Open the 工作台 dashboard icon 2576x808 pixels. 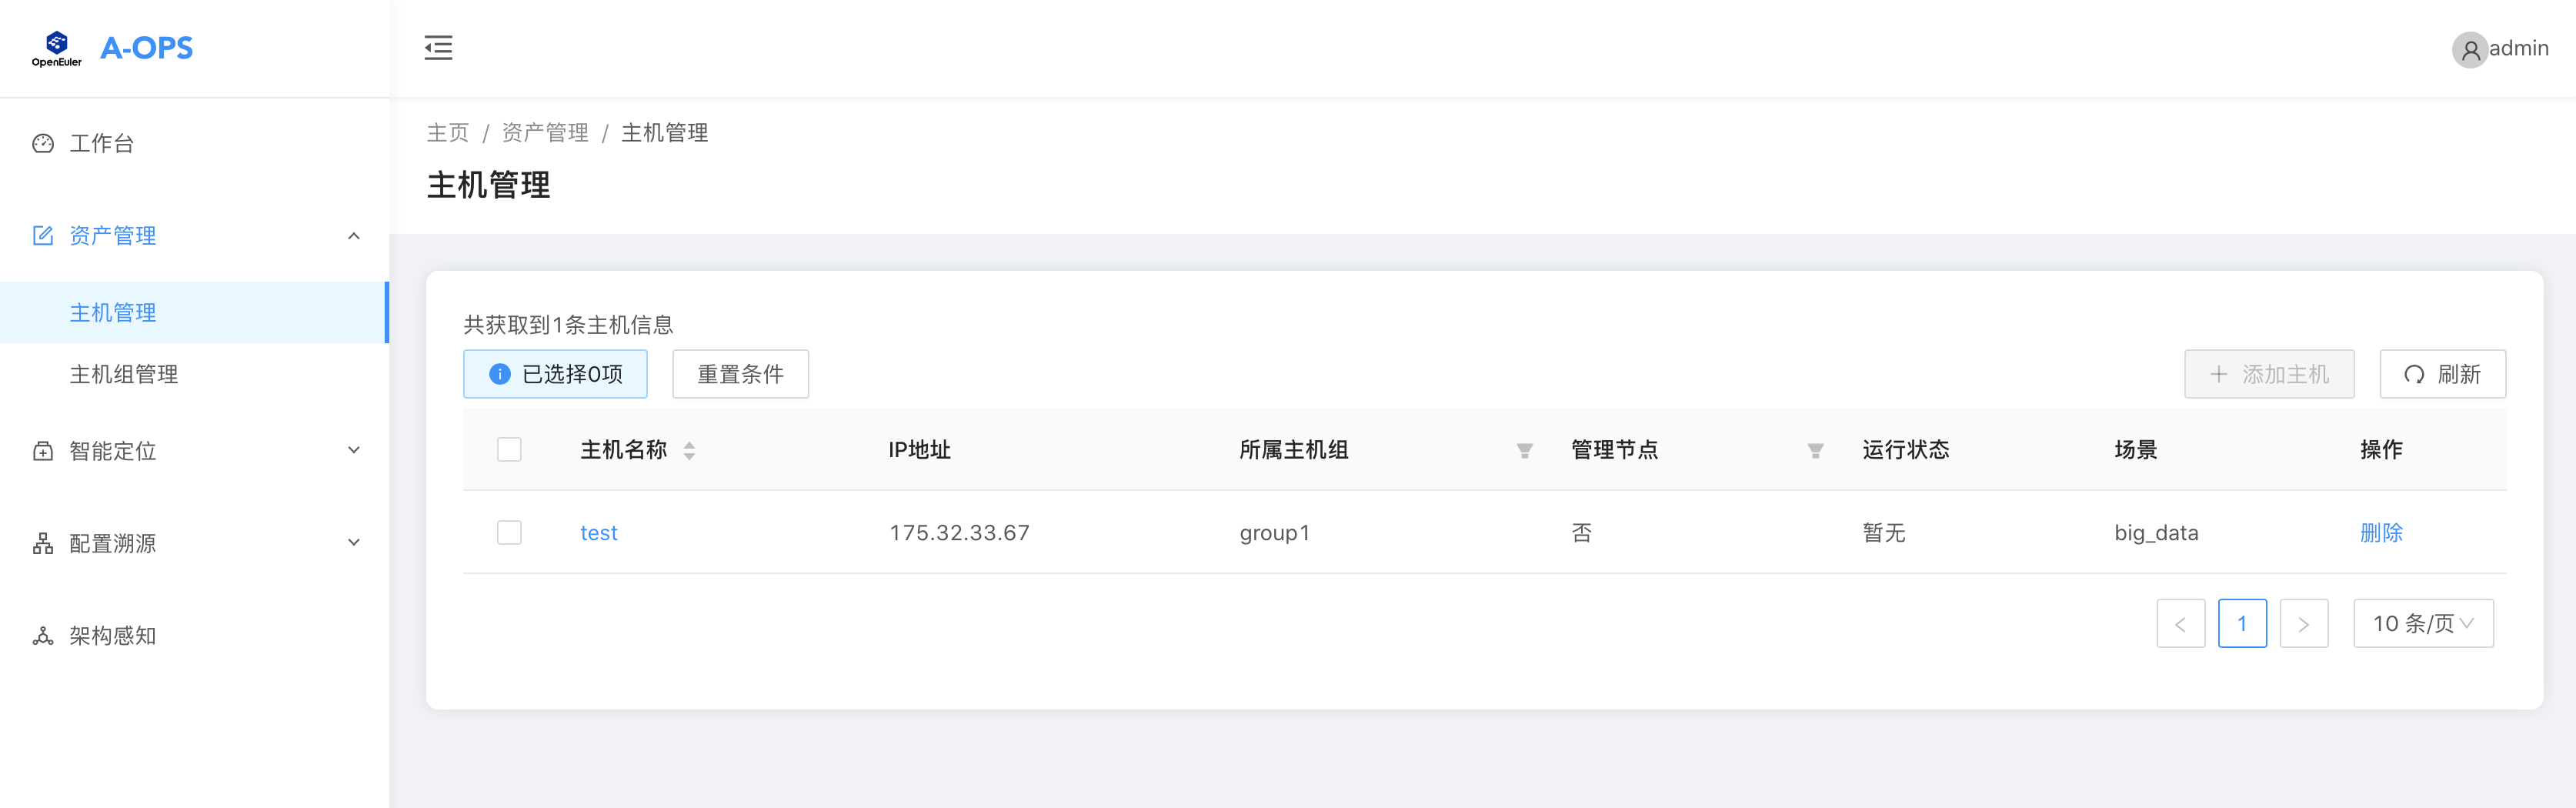[x=43, y=144]
